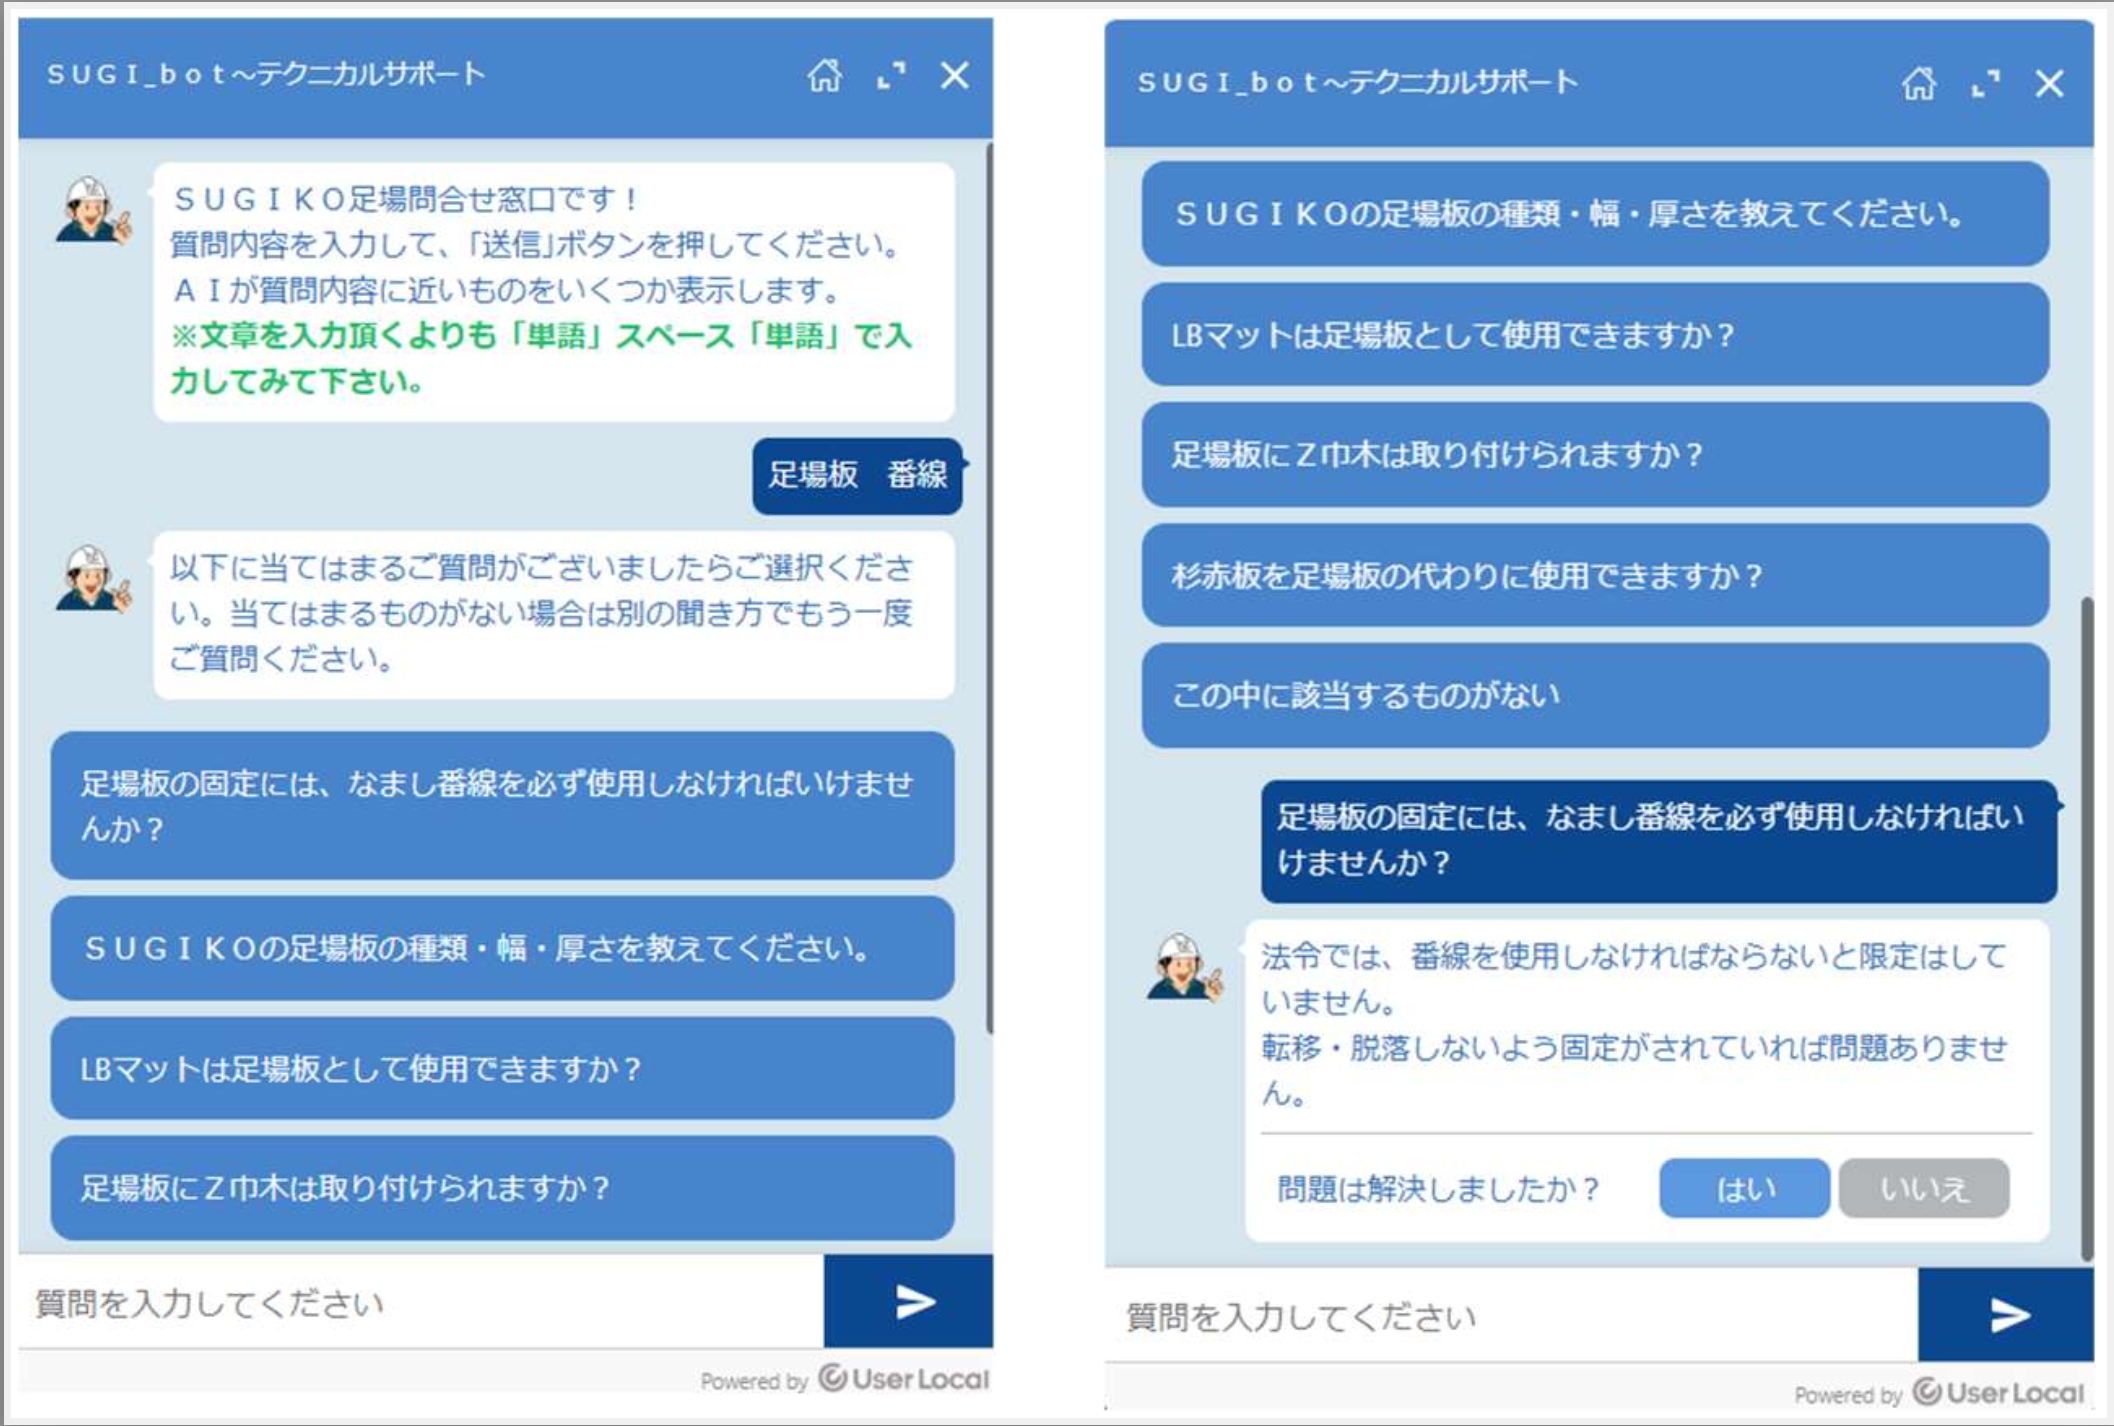
Task: Click the bot avatar beside the SUGIKO greeting message
Action: tap(92, 210)
